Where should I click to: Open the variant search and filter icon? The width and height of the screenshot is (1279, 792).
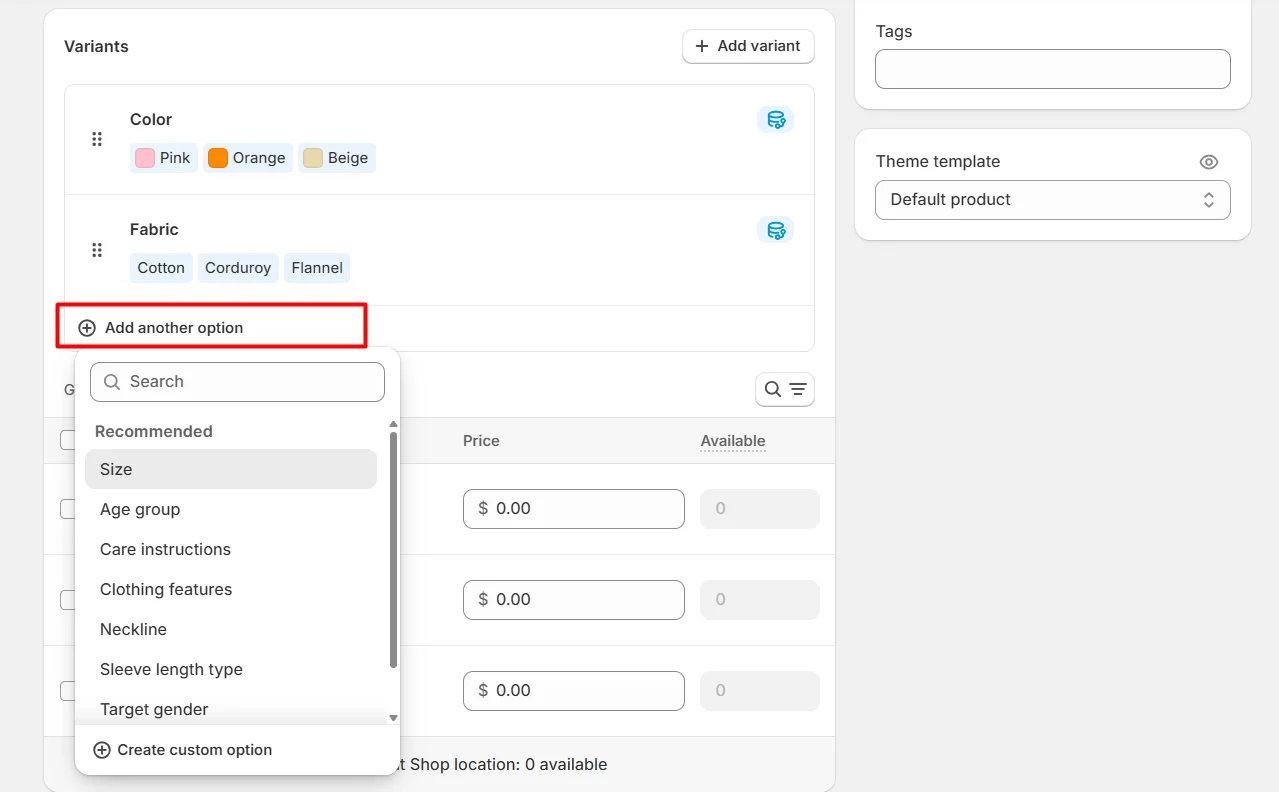click(x=784, y=389)
